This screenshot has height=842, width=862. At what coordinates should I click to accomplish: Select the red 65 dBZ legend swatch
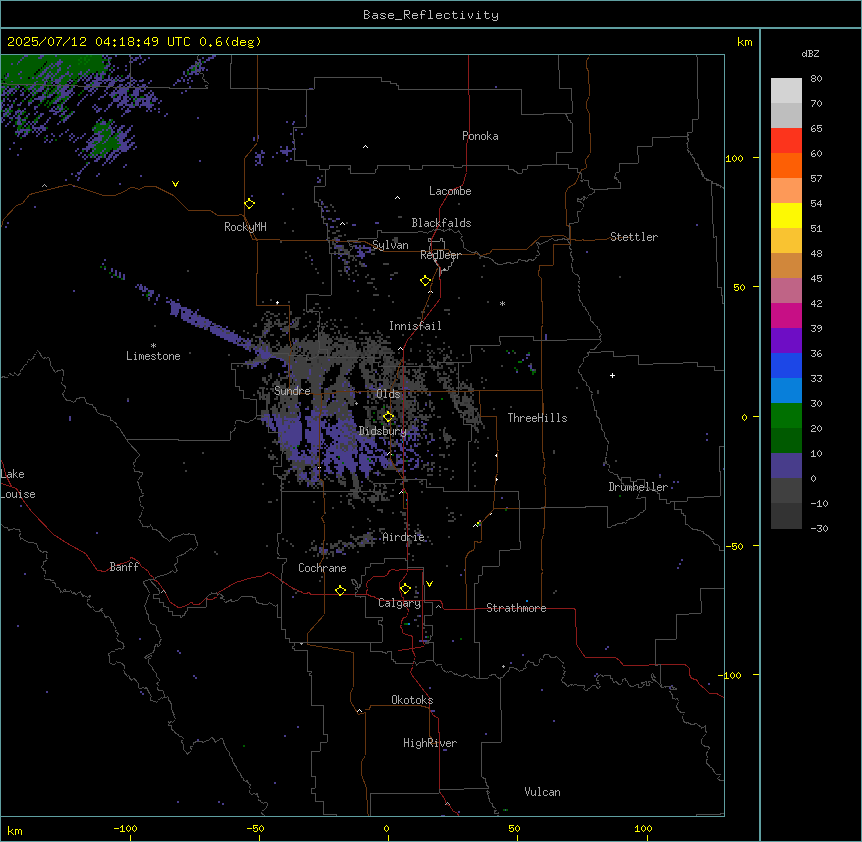click(786, 140)
